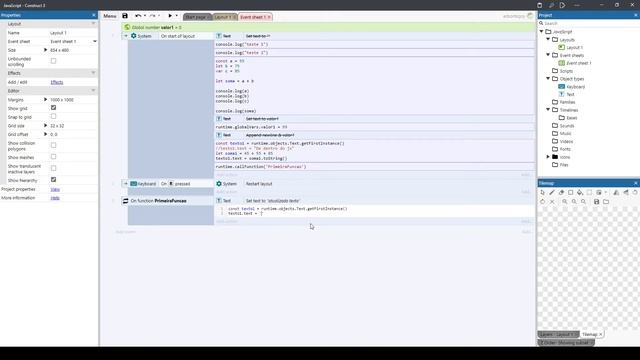Click the tilemap rotate icon
The width and height of the screenshot is (640, 360).
coord(635,192)
